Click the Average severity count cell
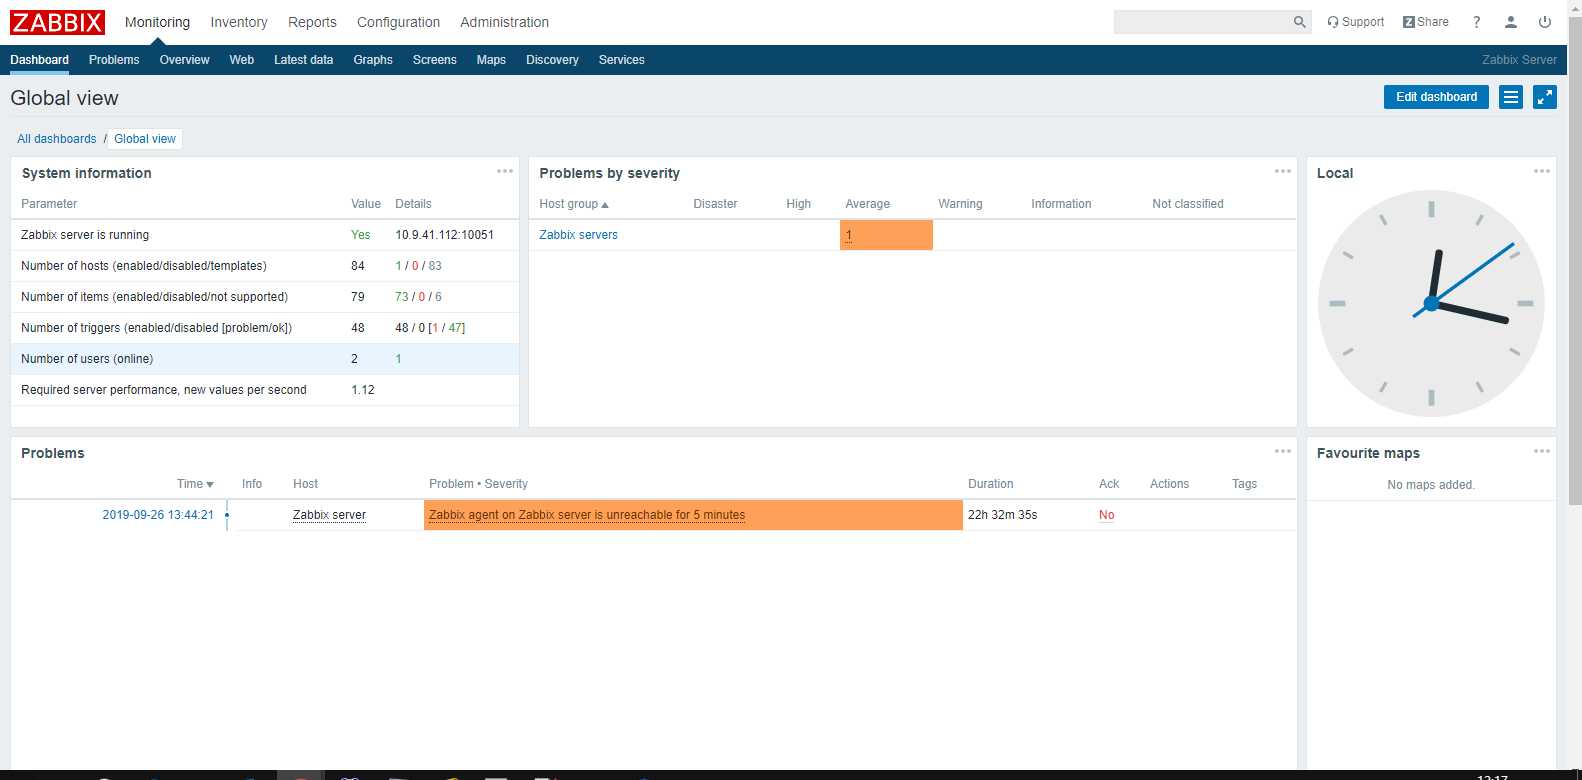Screen dimensions: 1582x780 [886, 235]
